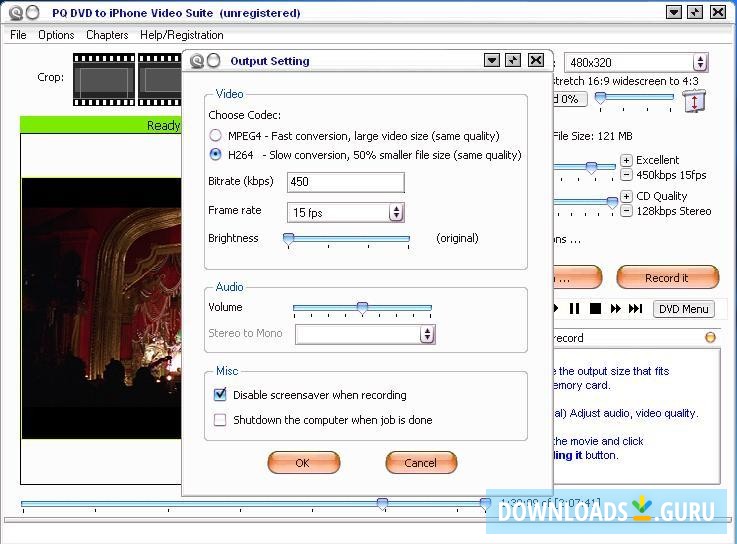Skip to next chapter
The width and height of the screenshot is (737, 544).
pyautogui.click(x=635, y=308)
